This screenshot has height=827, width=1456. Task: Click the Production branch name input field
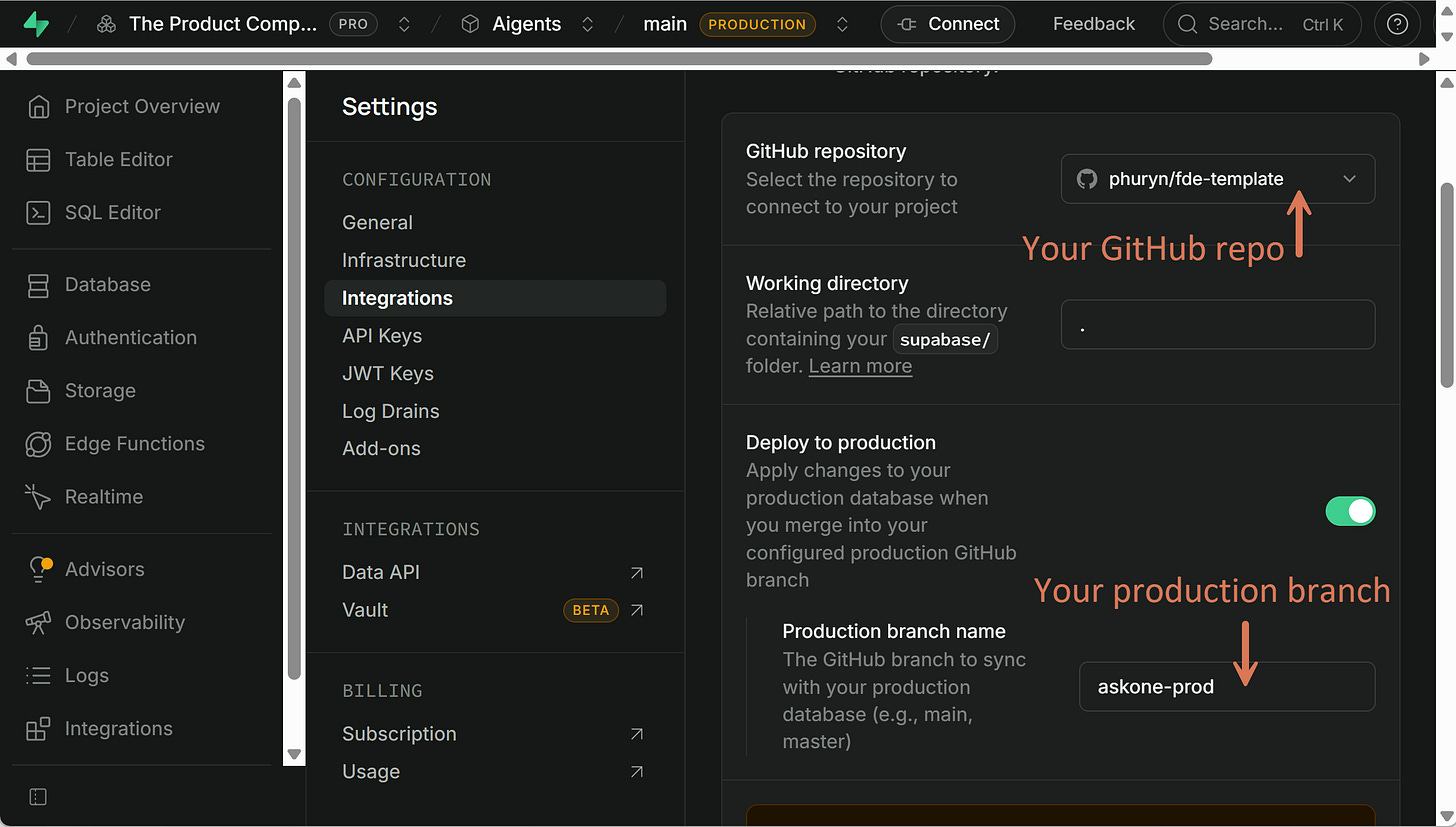1227,687
